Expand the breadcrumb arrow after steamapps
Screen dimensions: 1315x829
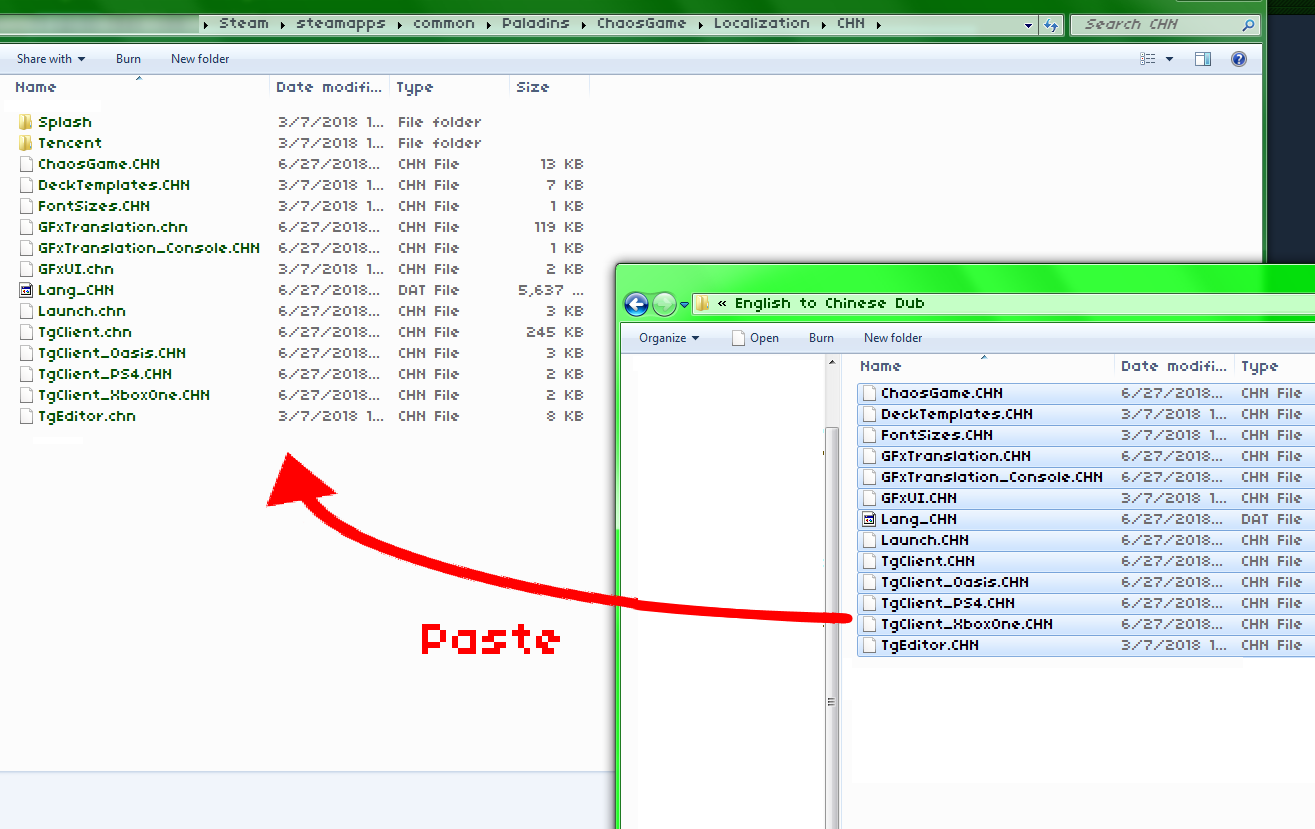(x=398, y=24)
